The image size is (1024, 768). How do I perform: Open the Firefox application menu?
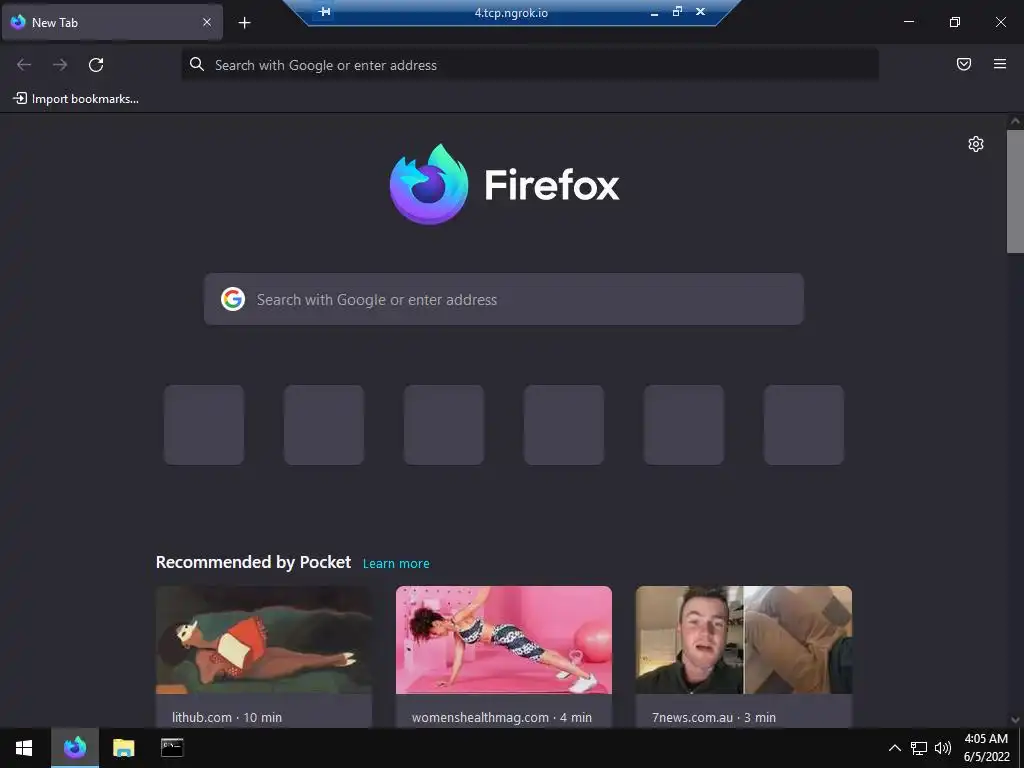coord(1000,64)
